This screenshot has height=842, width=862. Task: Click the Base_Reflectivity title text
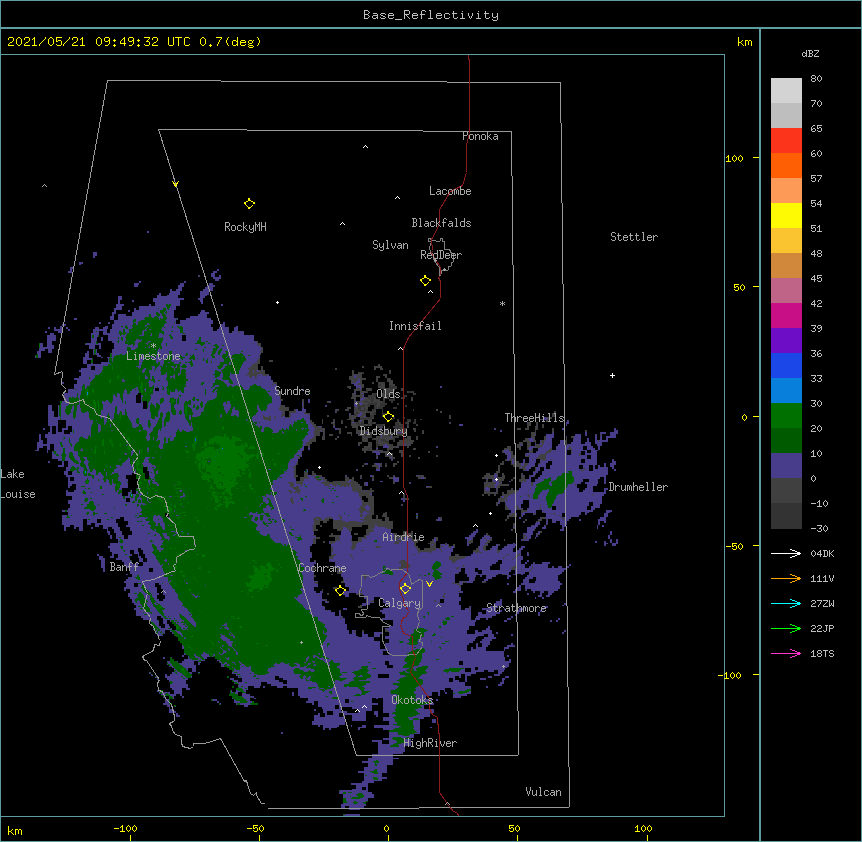[x=431, y=15]
